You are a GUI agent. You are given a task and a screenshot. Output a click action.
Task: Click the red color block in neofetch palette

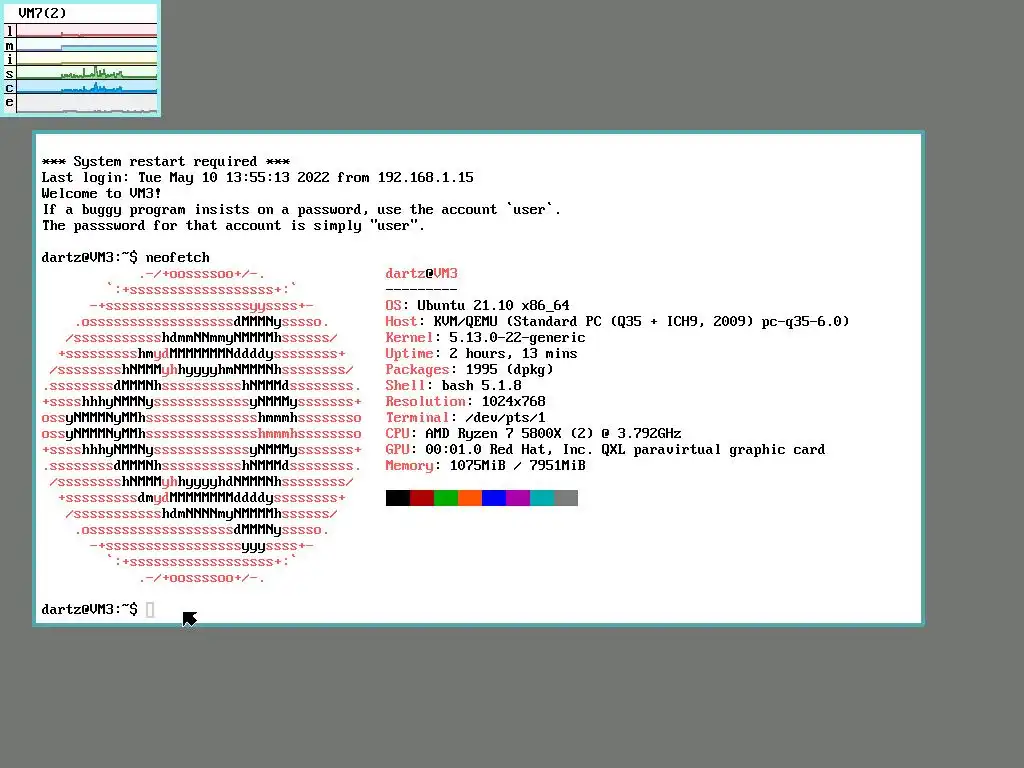(422, 498)
